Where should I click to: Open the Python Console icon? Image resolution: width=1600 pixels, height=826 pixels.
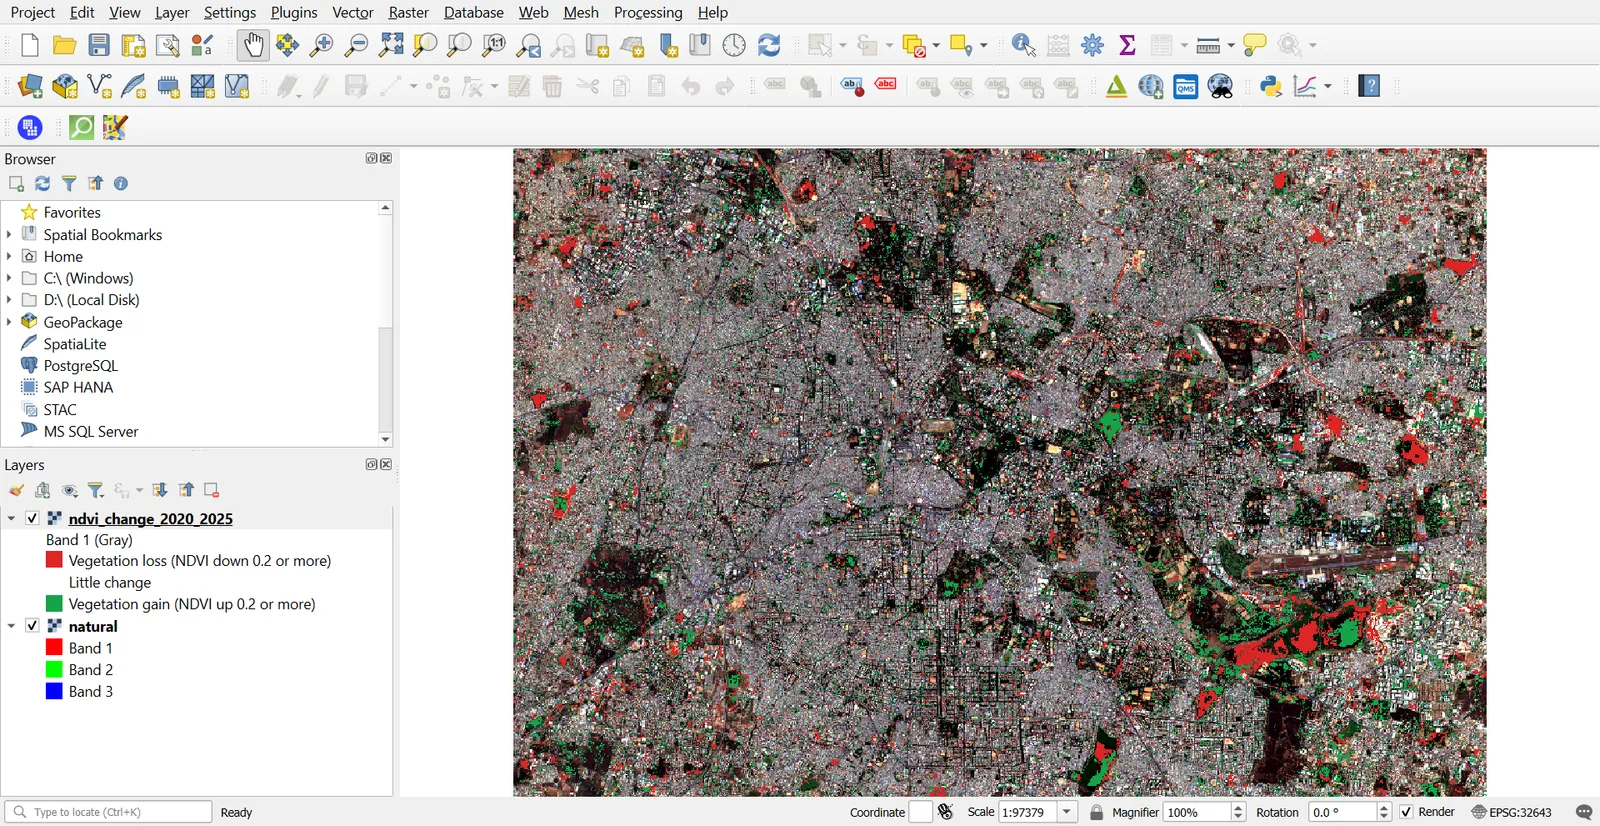(1271, 86)
